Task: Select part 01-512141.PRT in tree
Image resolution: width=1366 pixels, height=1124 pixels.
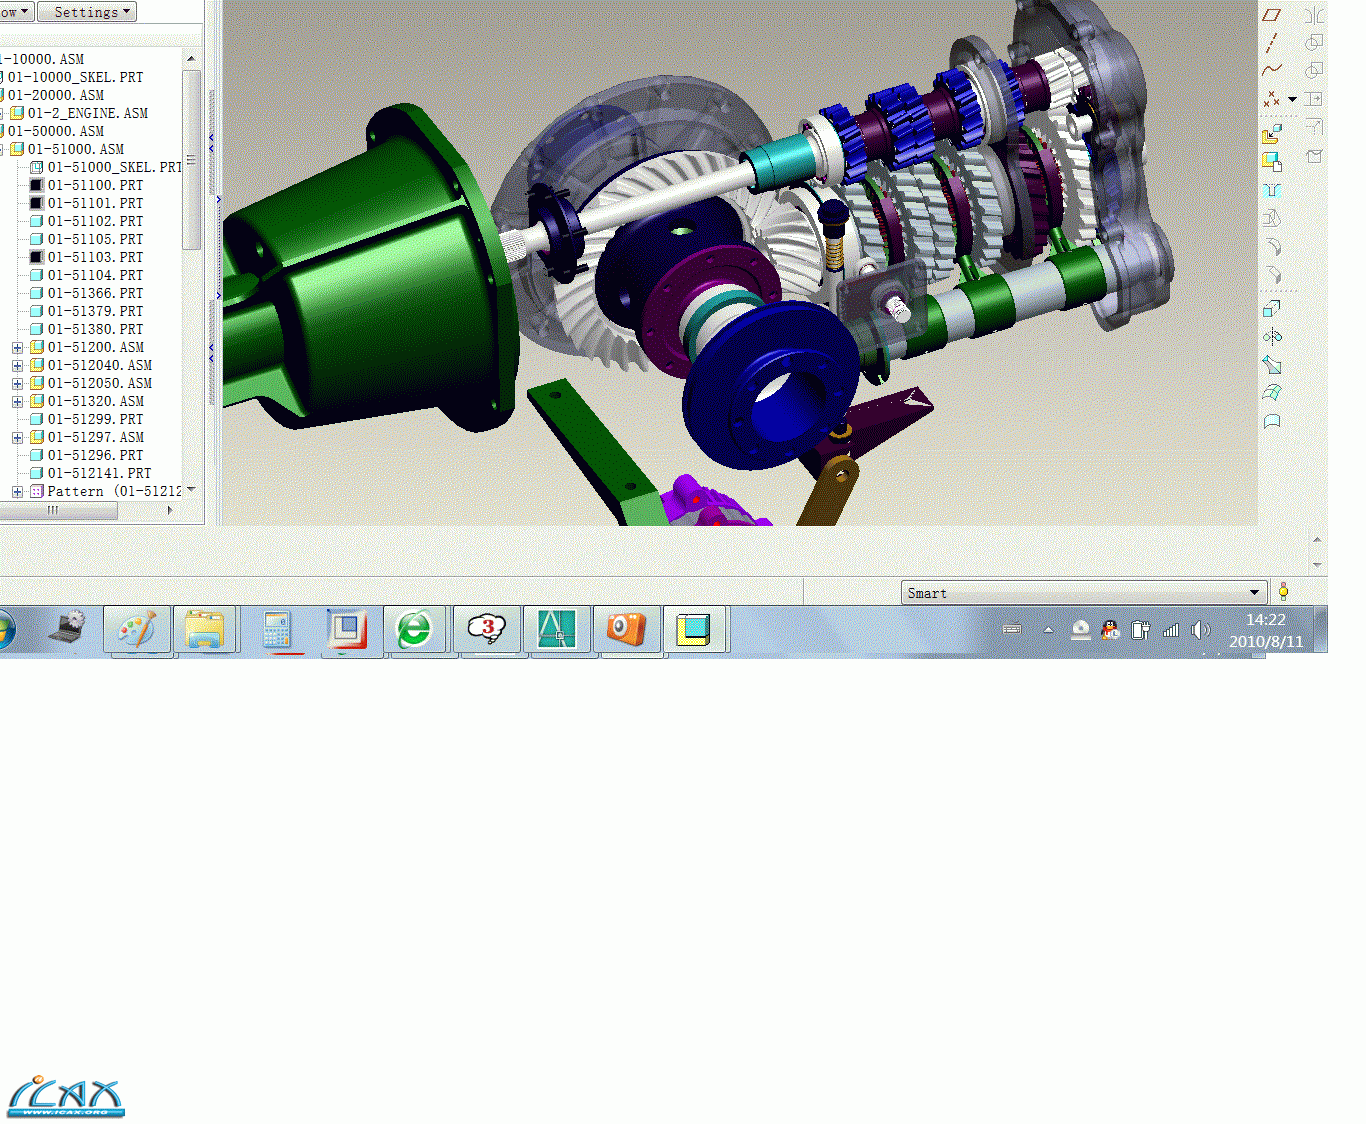Action: coord(99,473)
